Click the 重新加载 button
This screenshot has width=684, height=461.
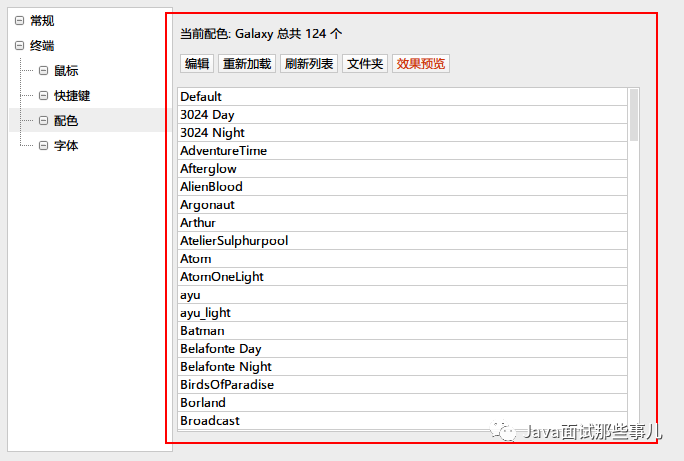click(x=247, y=64)
